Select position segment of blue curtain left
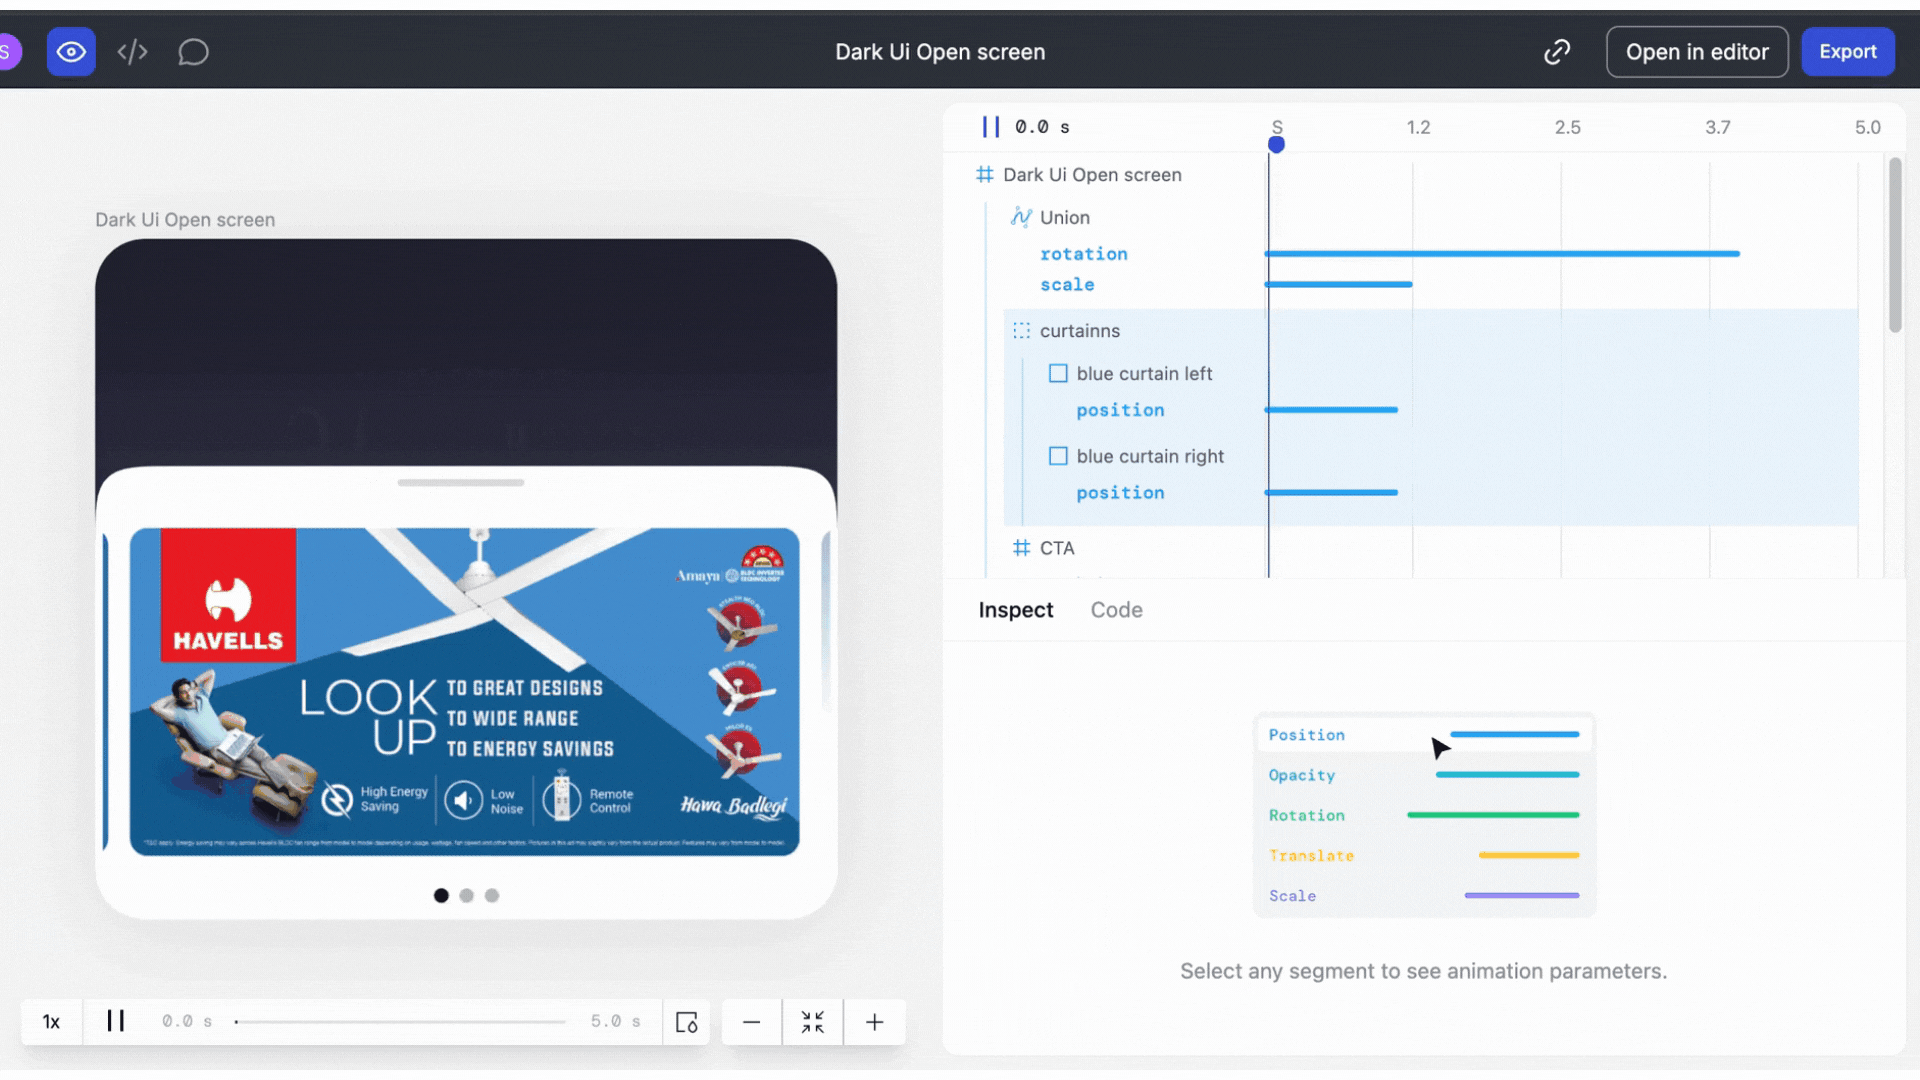 pos(1331,410)
